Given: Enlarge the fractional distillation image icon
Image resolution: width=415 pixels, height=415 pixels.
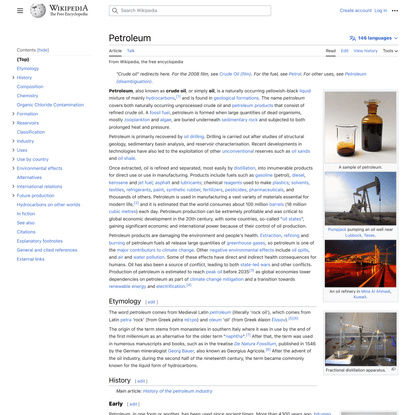Looking at the screenshot, I should pos(393,369).
